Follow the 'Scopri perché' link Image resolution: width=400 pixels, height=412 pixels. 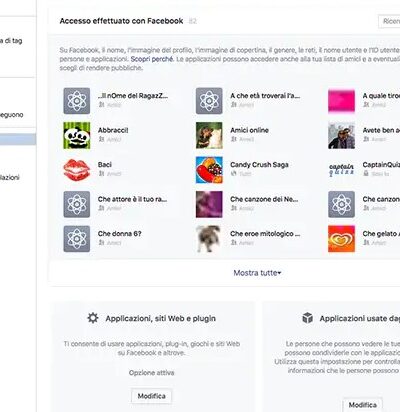pos(152,59)
